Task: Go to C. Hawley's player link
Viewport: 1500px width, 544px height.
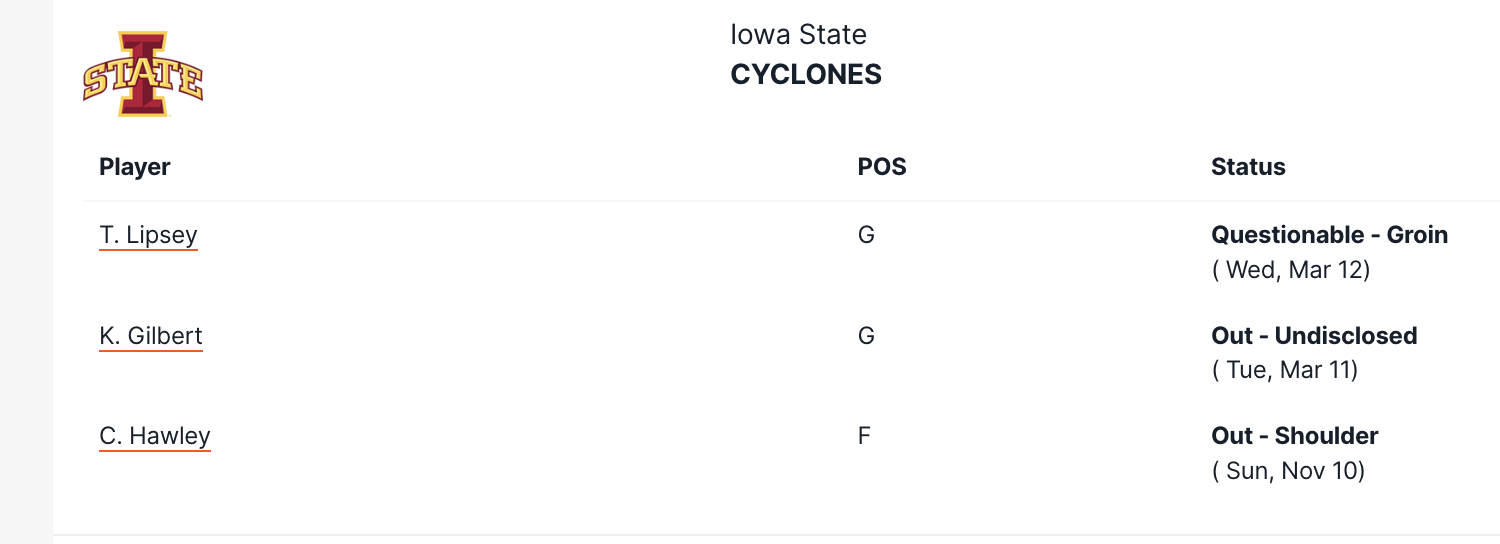Action: tap(155, 436)
